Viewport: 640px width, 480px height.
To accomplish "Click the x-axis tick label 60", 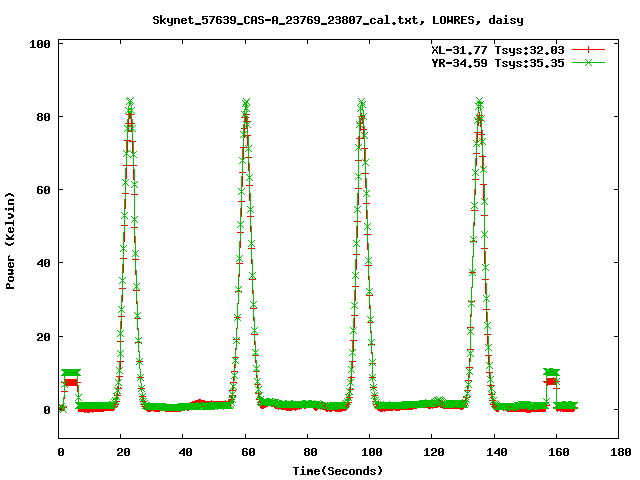I will [248, 452].
